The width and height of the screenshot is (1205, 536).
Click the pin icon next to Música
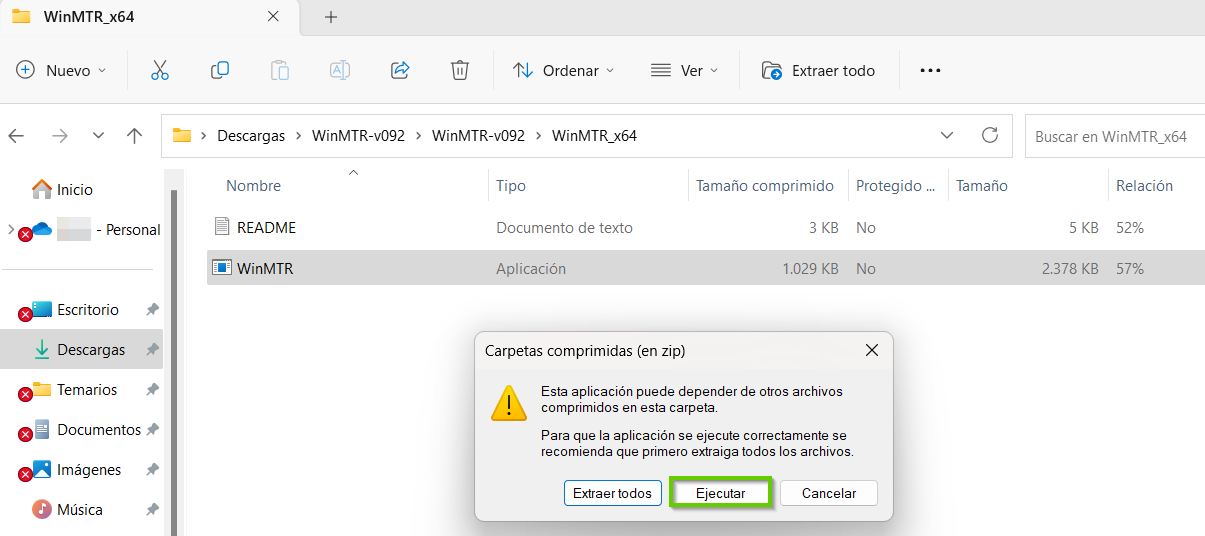click(152, 510)
